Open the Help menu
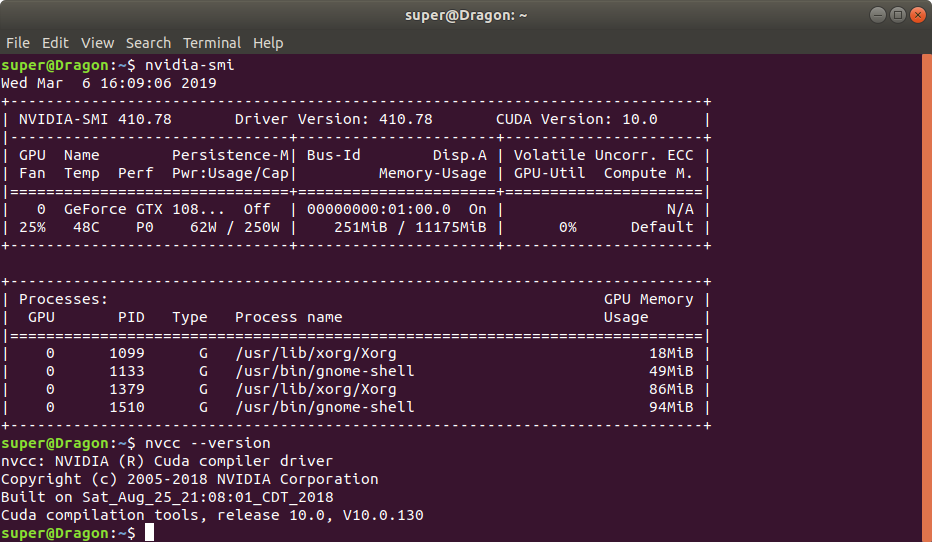The height and width of the screenshot is (542, 932). [x=268, y=43]
